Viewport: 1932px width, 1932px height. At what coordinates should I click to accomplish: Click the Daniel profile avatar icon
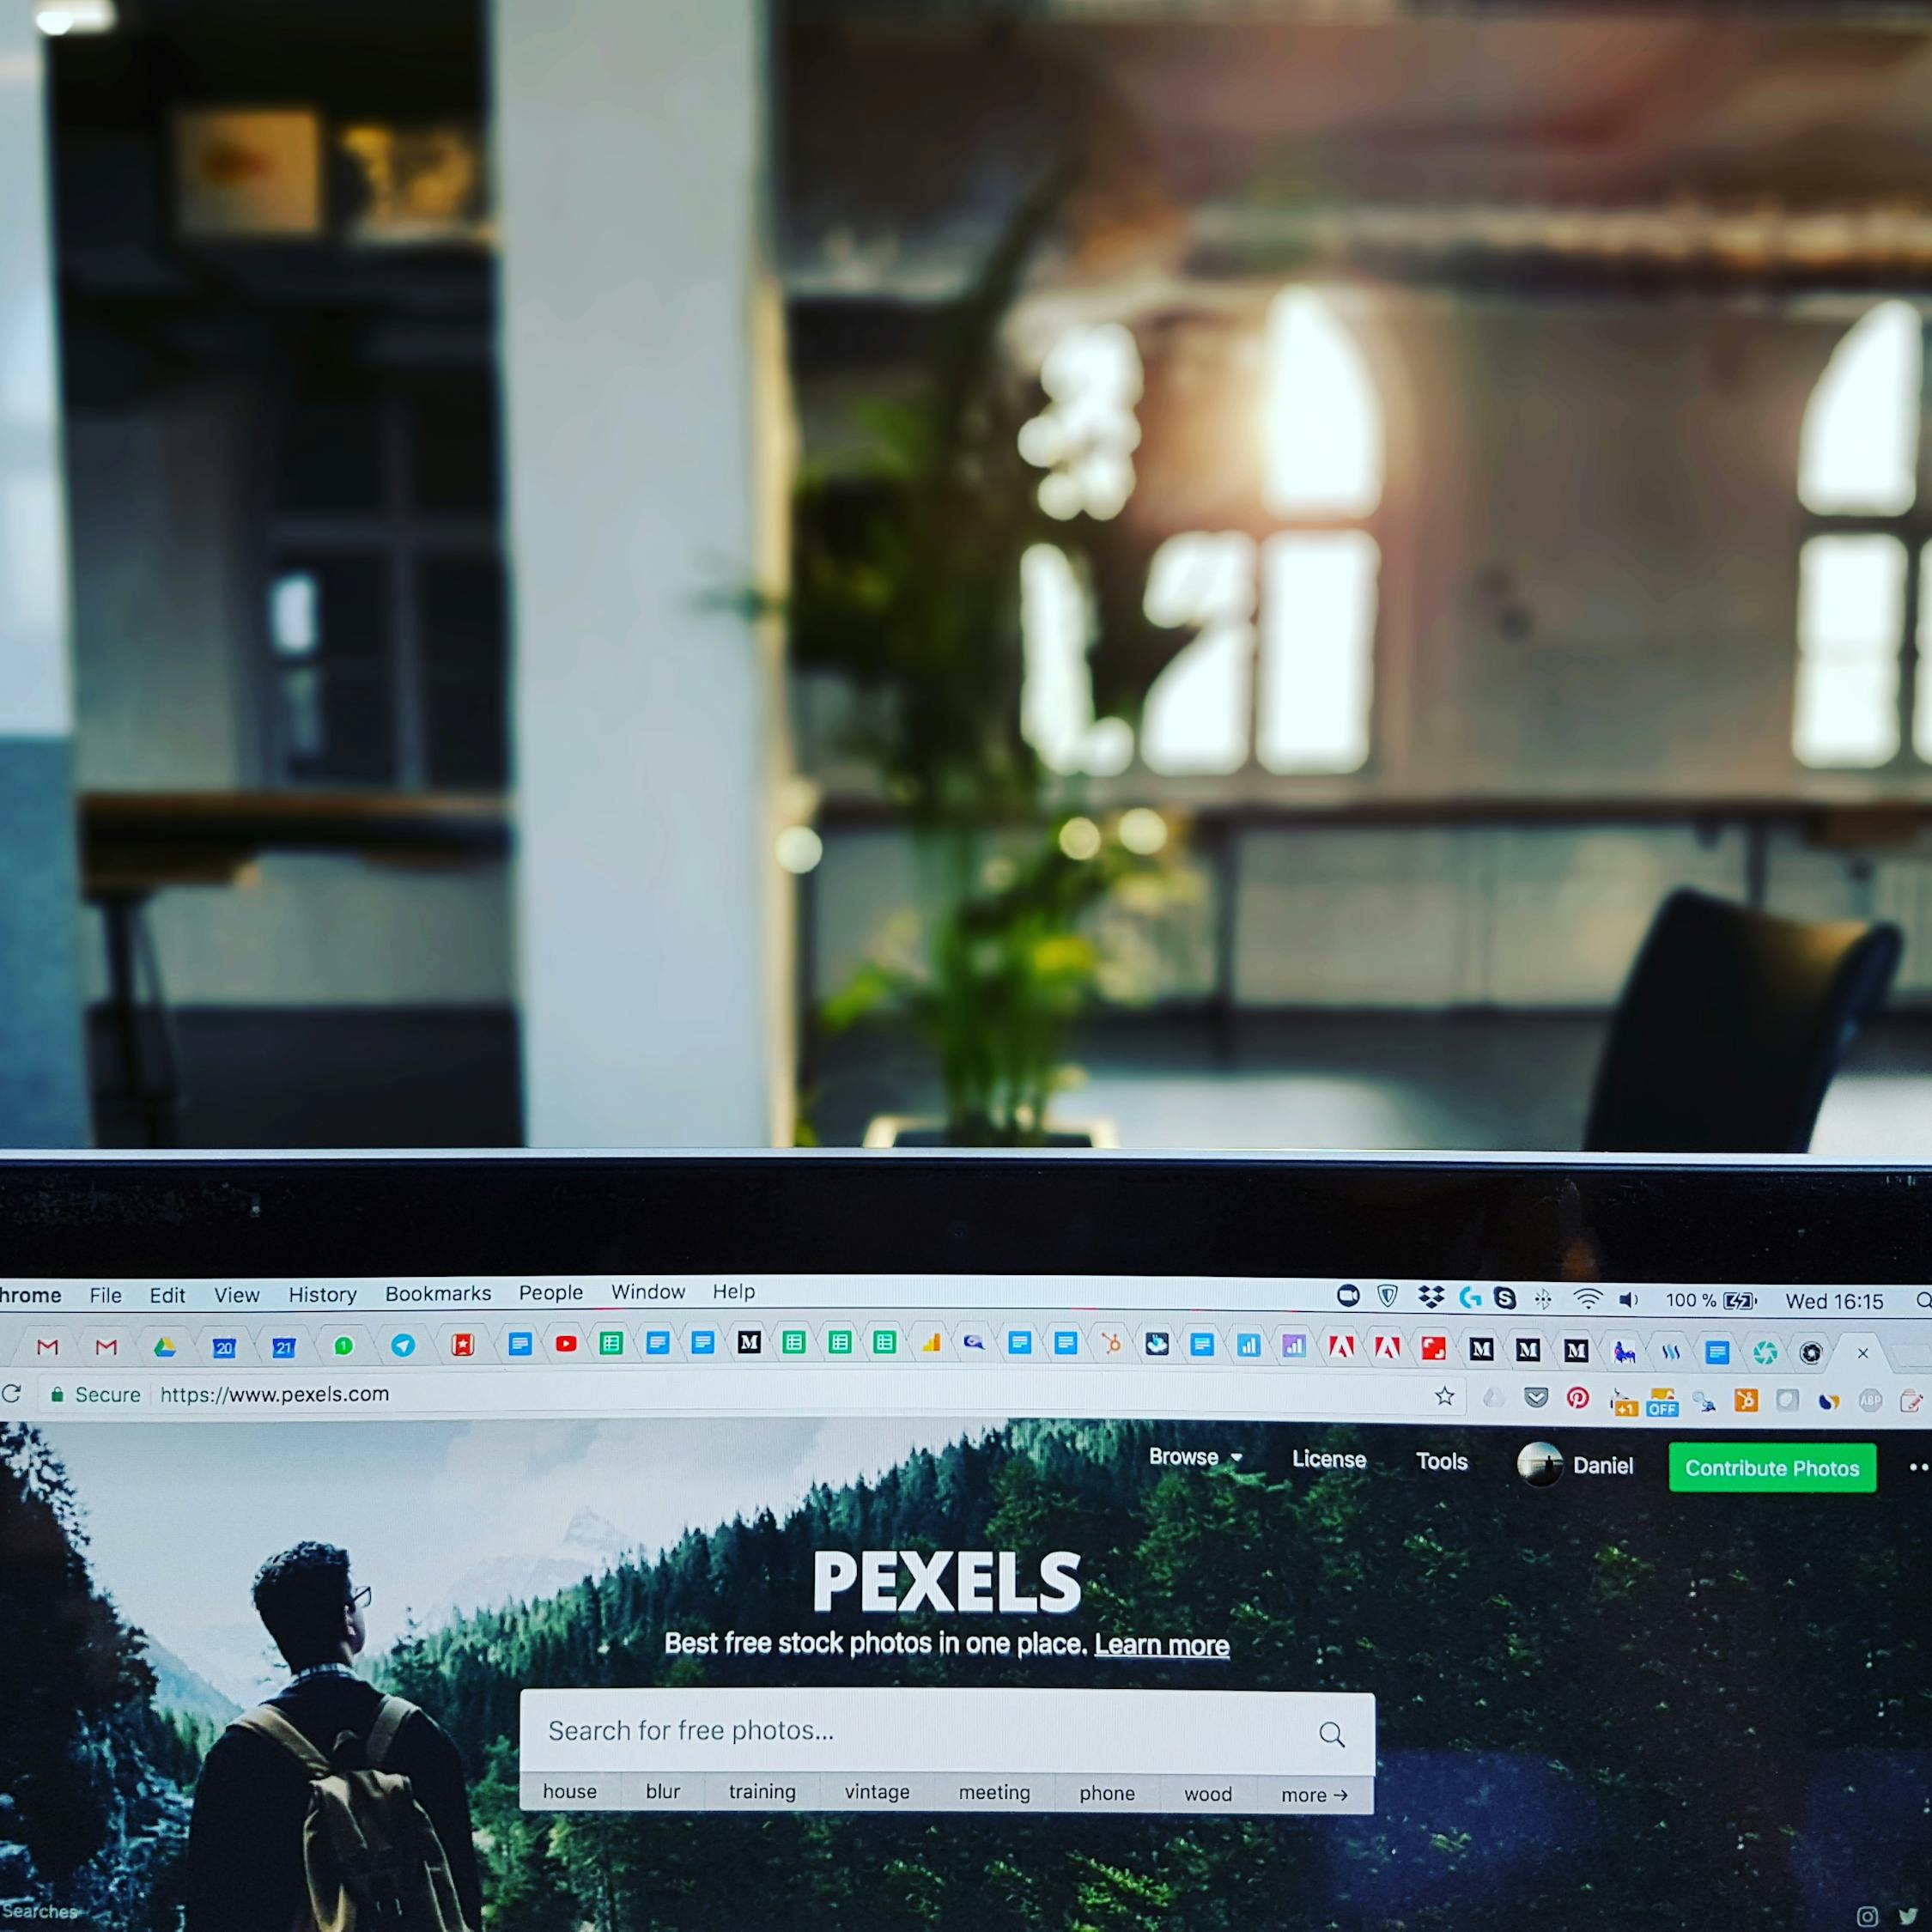coord(1541,1467)
